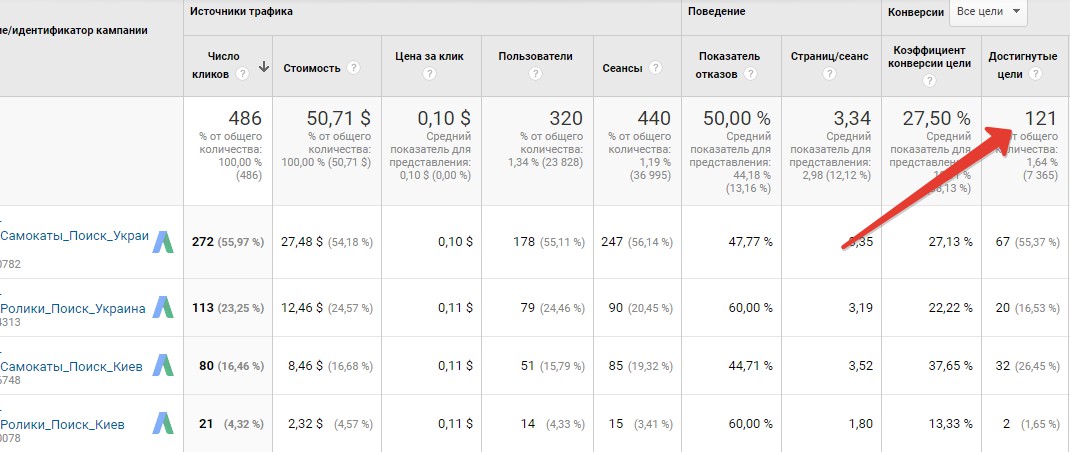Click total users value '320'

(566, 118)
